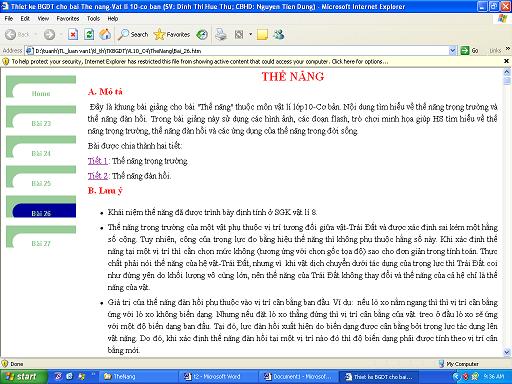Click the Windows flag logo throbber
This screenshot has width=512, height=384.
point(502,19)
